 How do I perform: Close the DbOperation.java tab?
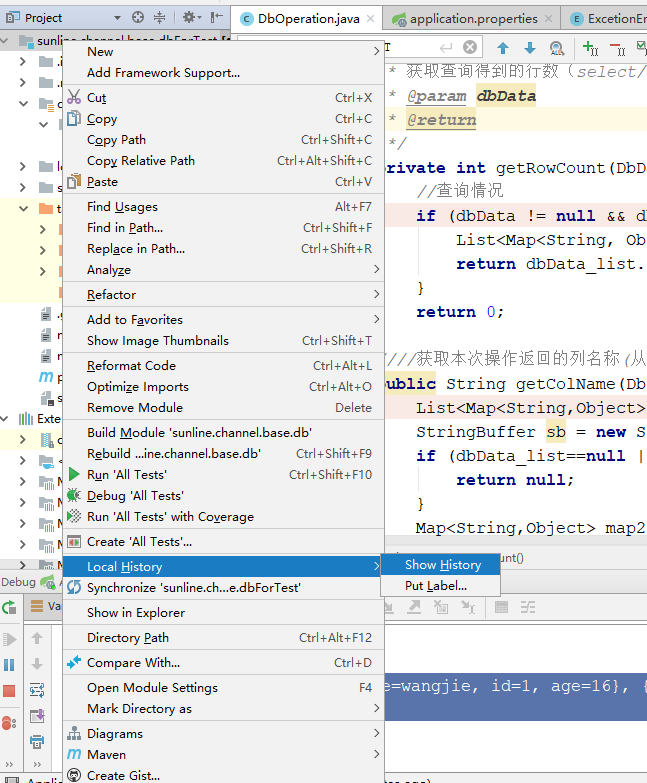370,18
